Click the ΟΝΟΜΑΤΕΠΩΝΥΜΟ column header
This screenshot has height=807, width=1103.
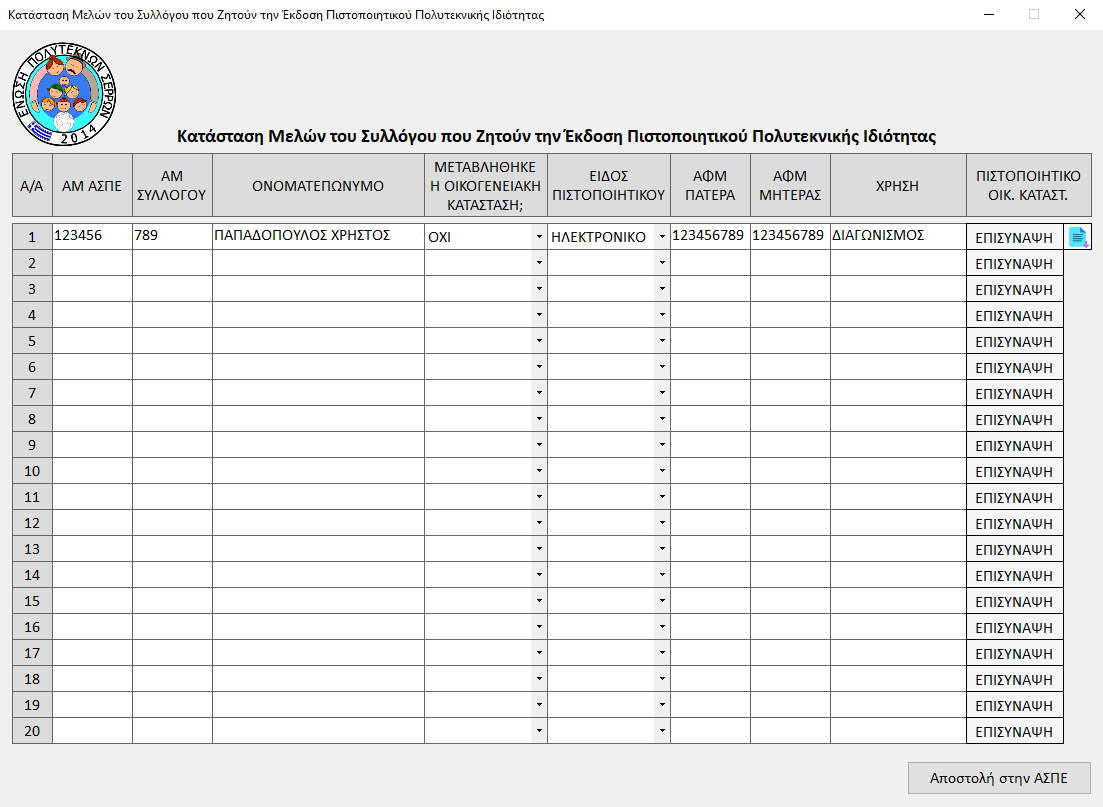point(318,186)
